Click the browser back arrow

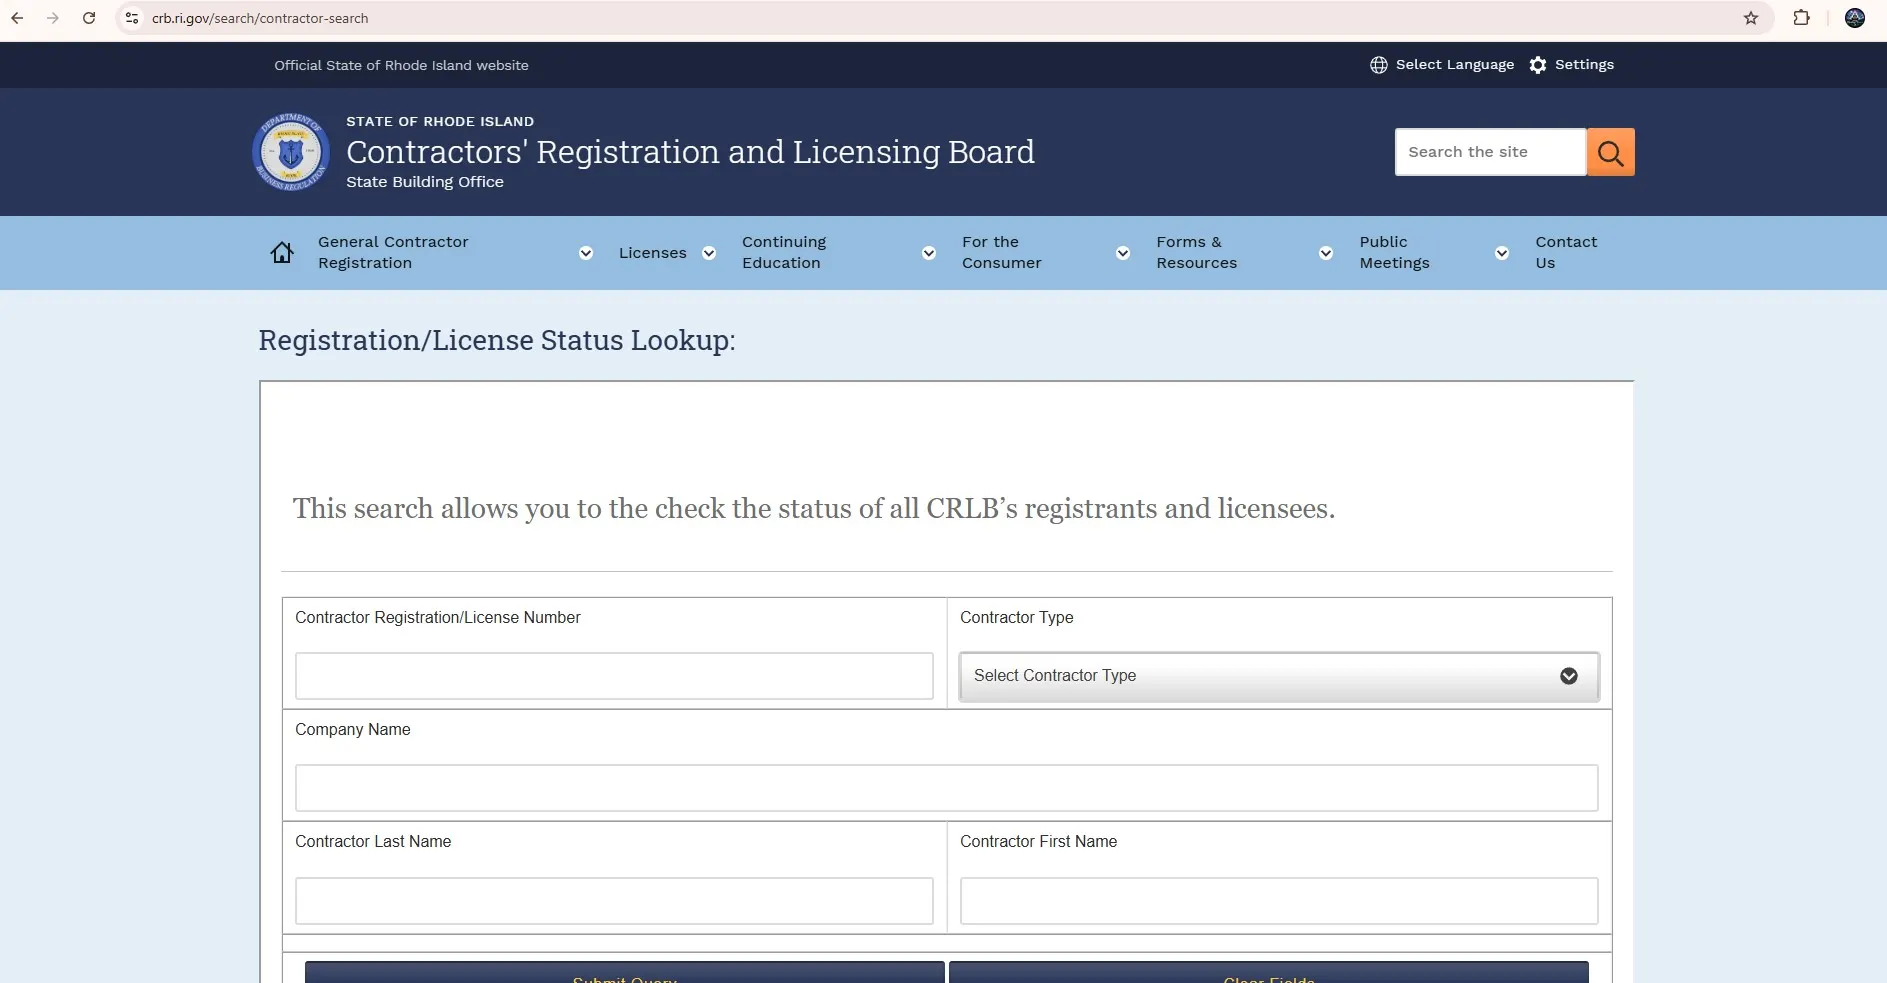pos(17,18)
